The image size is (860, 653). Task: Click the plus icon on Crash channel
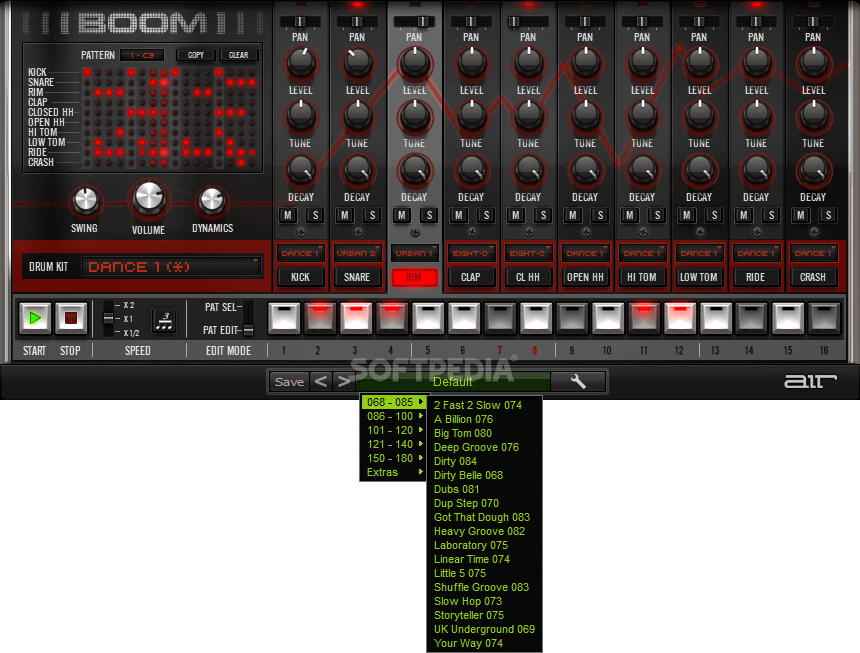(x=814, y=232)
